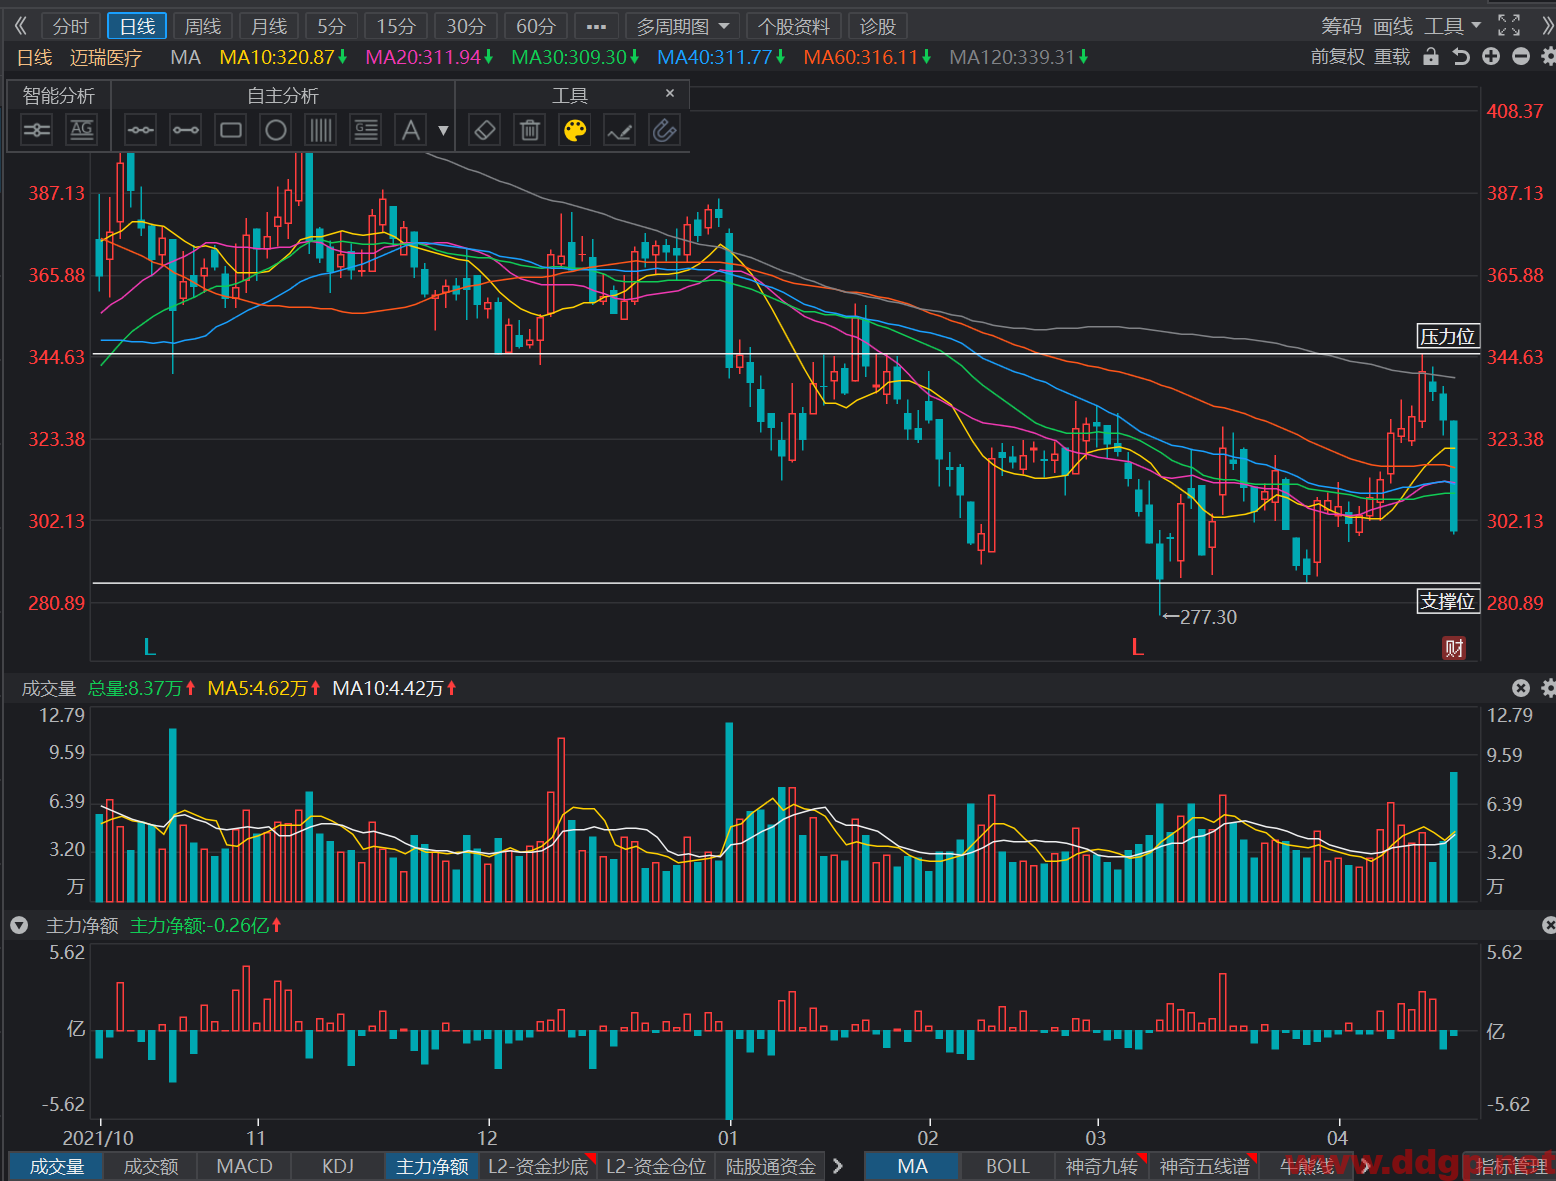
Task: Select the bottom MA main-chart tab
Action: 912,1166
